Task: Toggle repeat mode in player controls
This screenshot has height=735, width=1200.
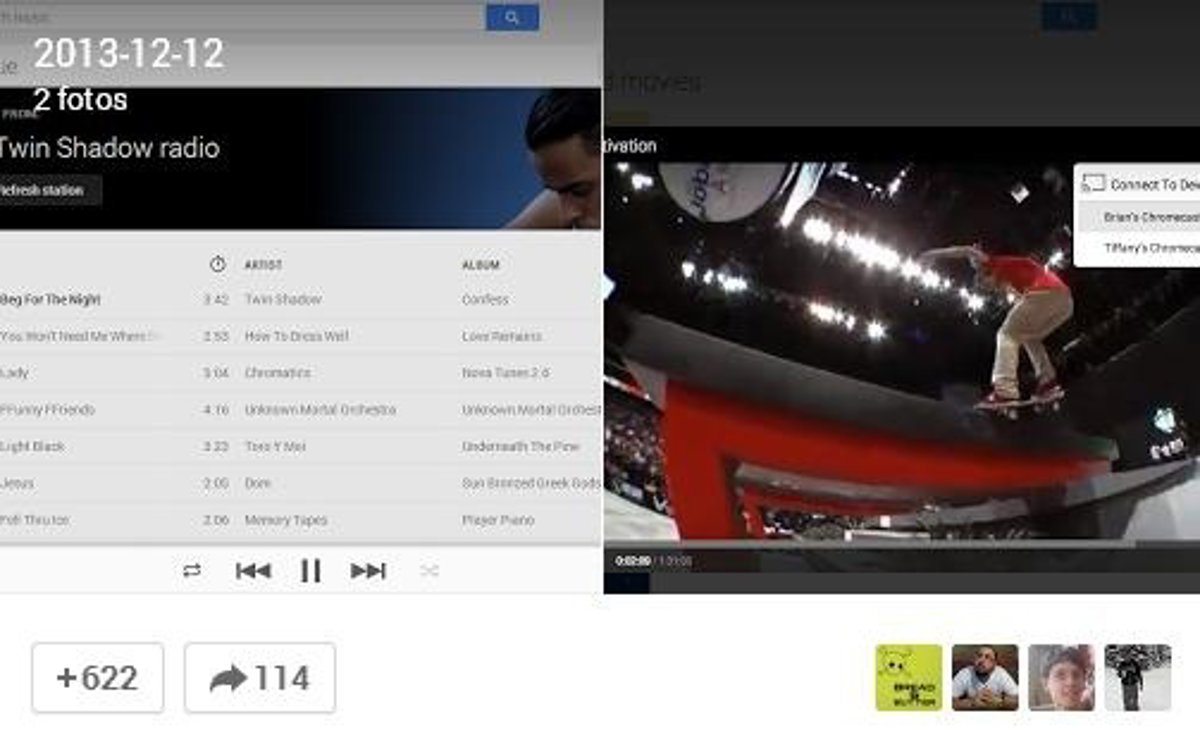Action: (192, 570)
